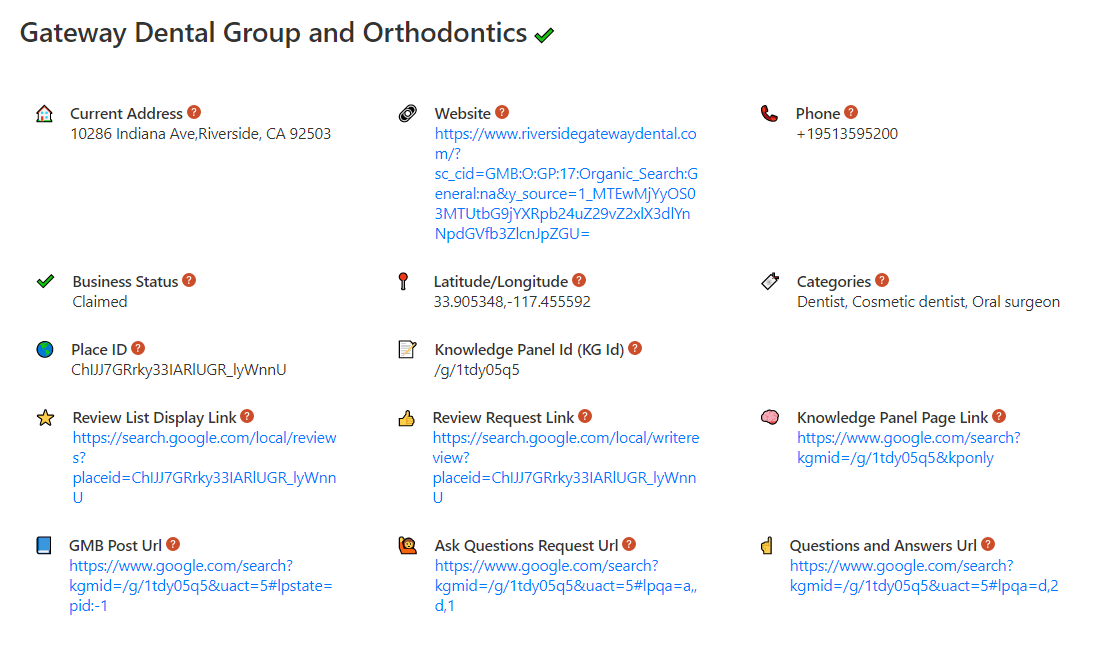This screenshot has width=1100, height=647.
Task: Click the house icon beside Current Address
Action: pyautogui.click(x=44, y=114)
